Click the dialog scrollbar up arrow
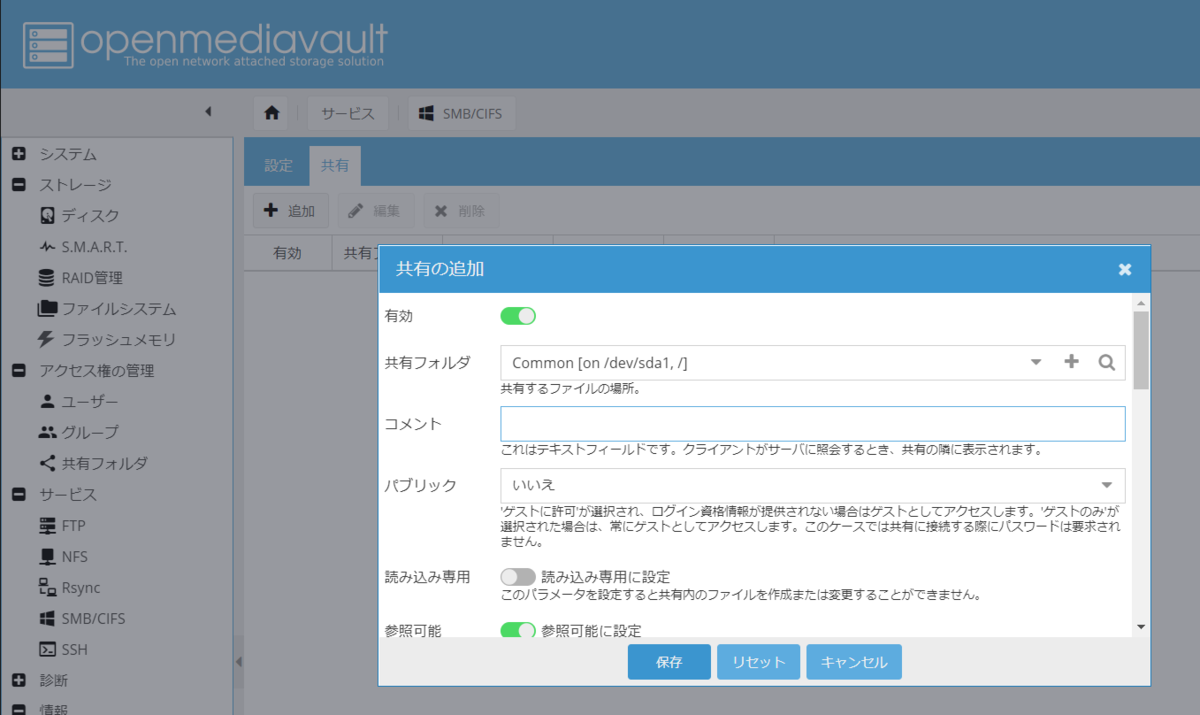 1141,302
